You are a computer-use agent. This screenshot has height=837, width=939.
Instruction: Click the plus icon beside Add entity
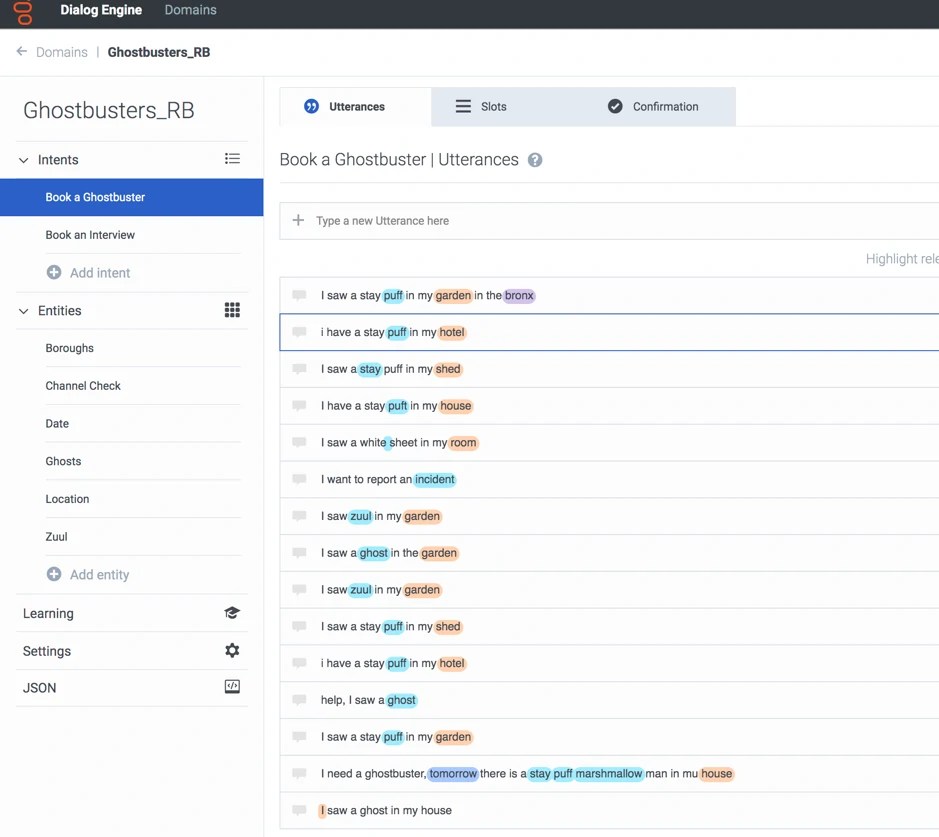pyautogui.click(x=54, y=574)
